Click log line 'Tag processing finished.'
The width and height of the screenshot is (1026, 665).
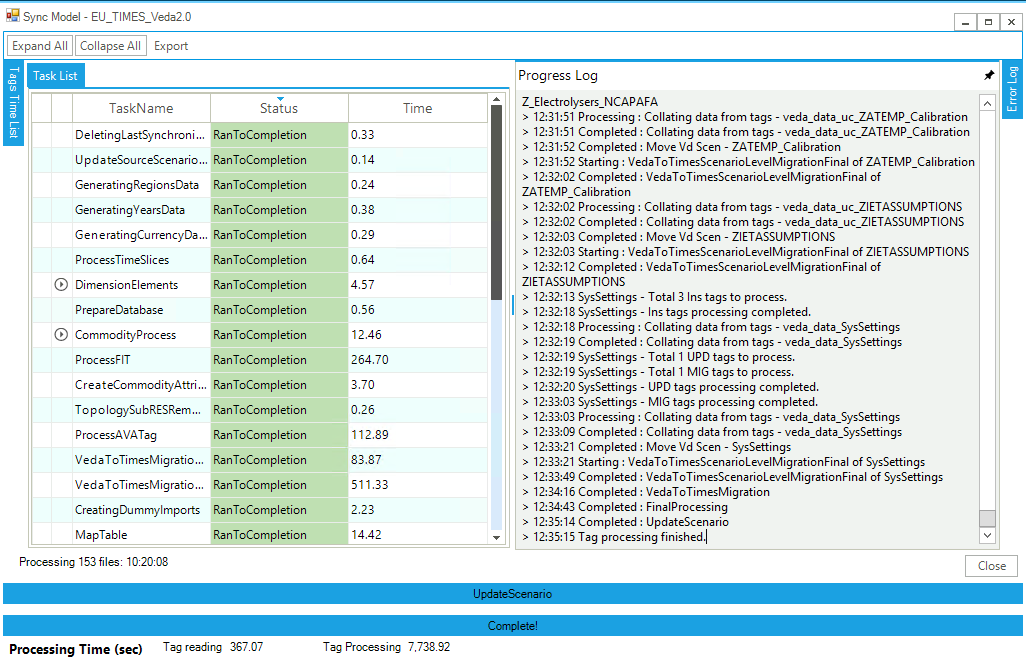pos(614,537)
